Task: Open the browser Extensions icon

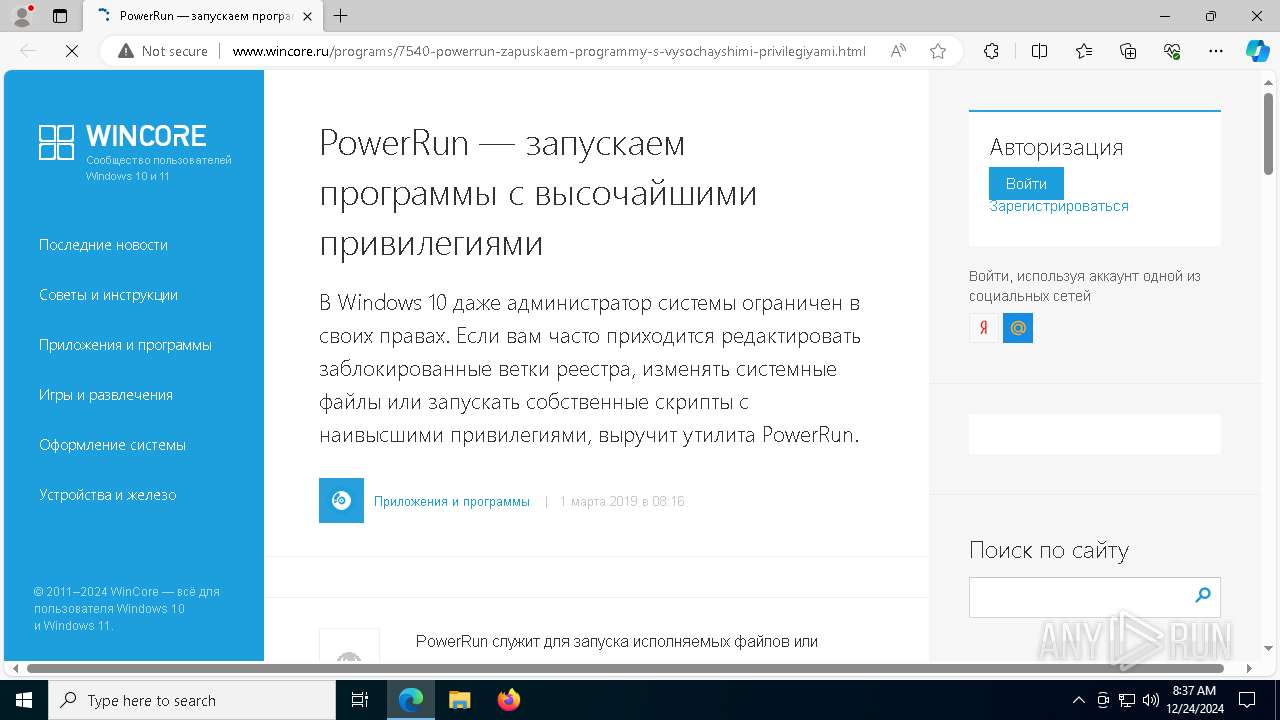Action: pyautogui.click(x=991, y=51)
